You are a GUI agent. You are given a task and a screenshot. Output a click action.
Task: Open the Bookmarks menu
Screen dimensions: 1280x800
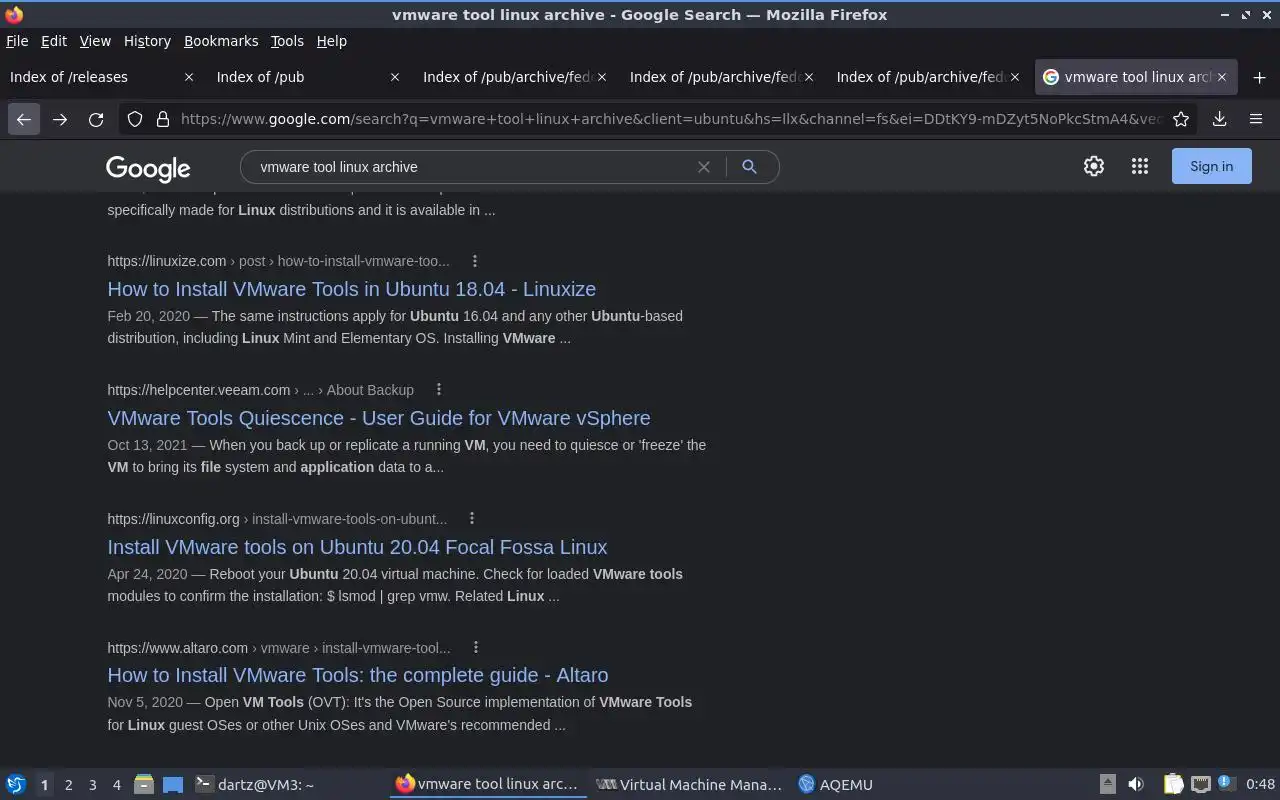pyautogui.click(x=221, y=41)
